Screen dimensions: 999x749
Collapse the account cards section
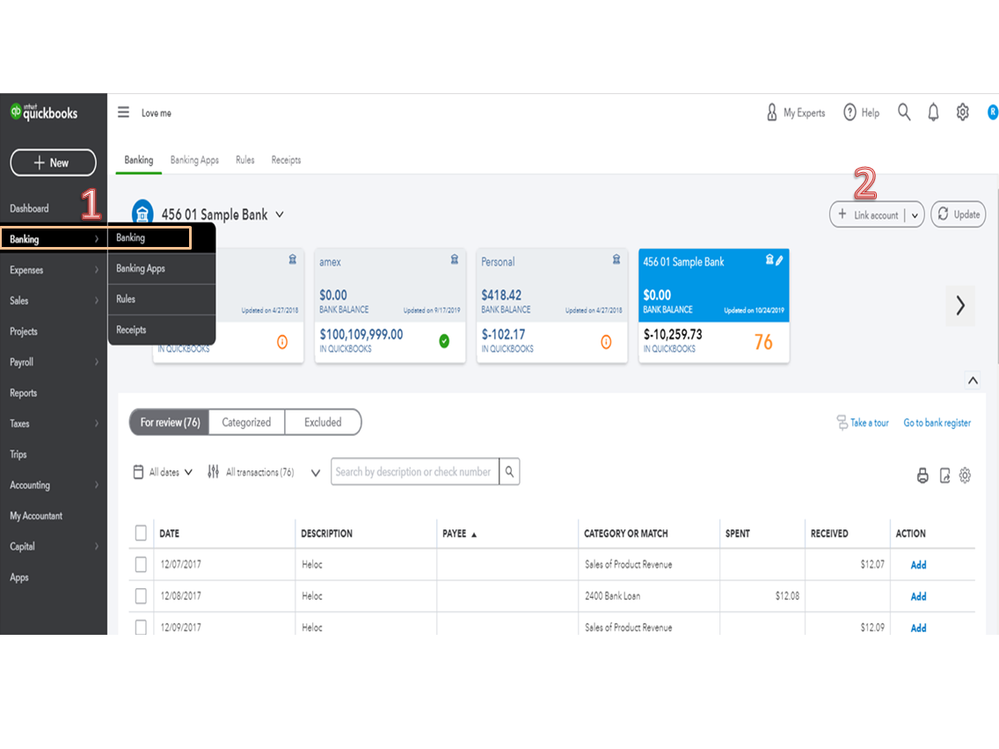coord(973,381)
